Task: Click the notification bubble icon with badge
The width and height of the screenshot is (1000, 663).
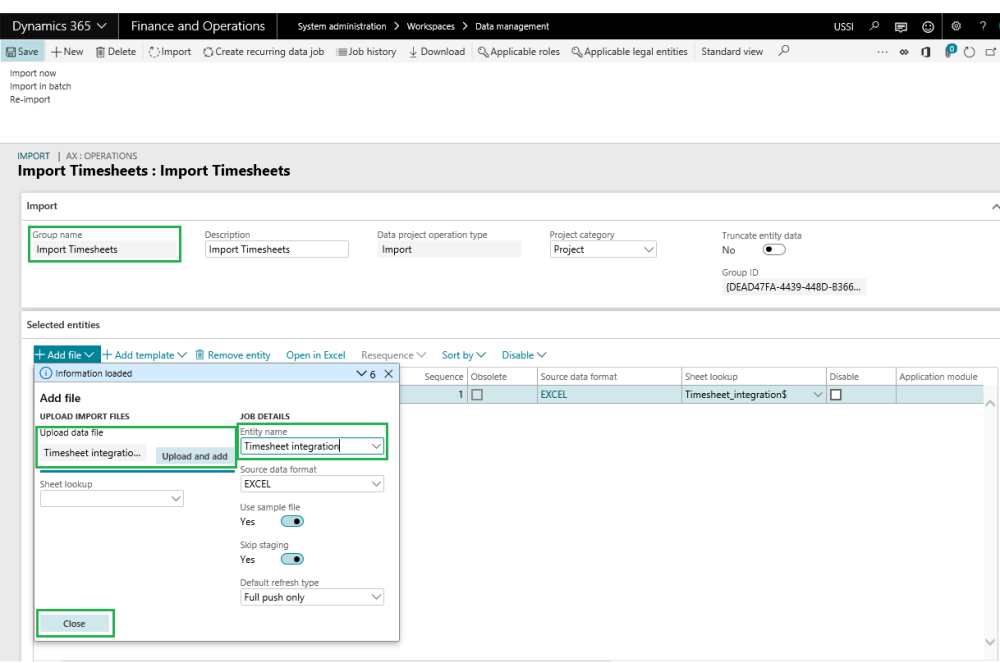Action: point(950,51)
